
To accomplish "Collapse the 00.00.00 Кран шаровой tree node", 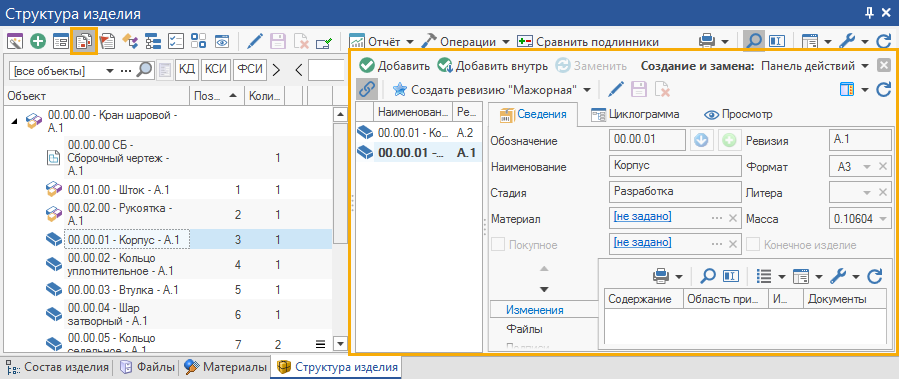I will [14, 122].
